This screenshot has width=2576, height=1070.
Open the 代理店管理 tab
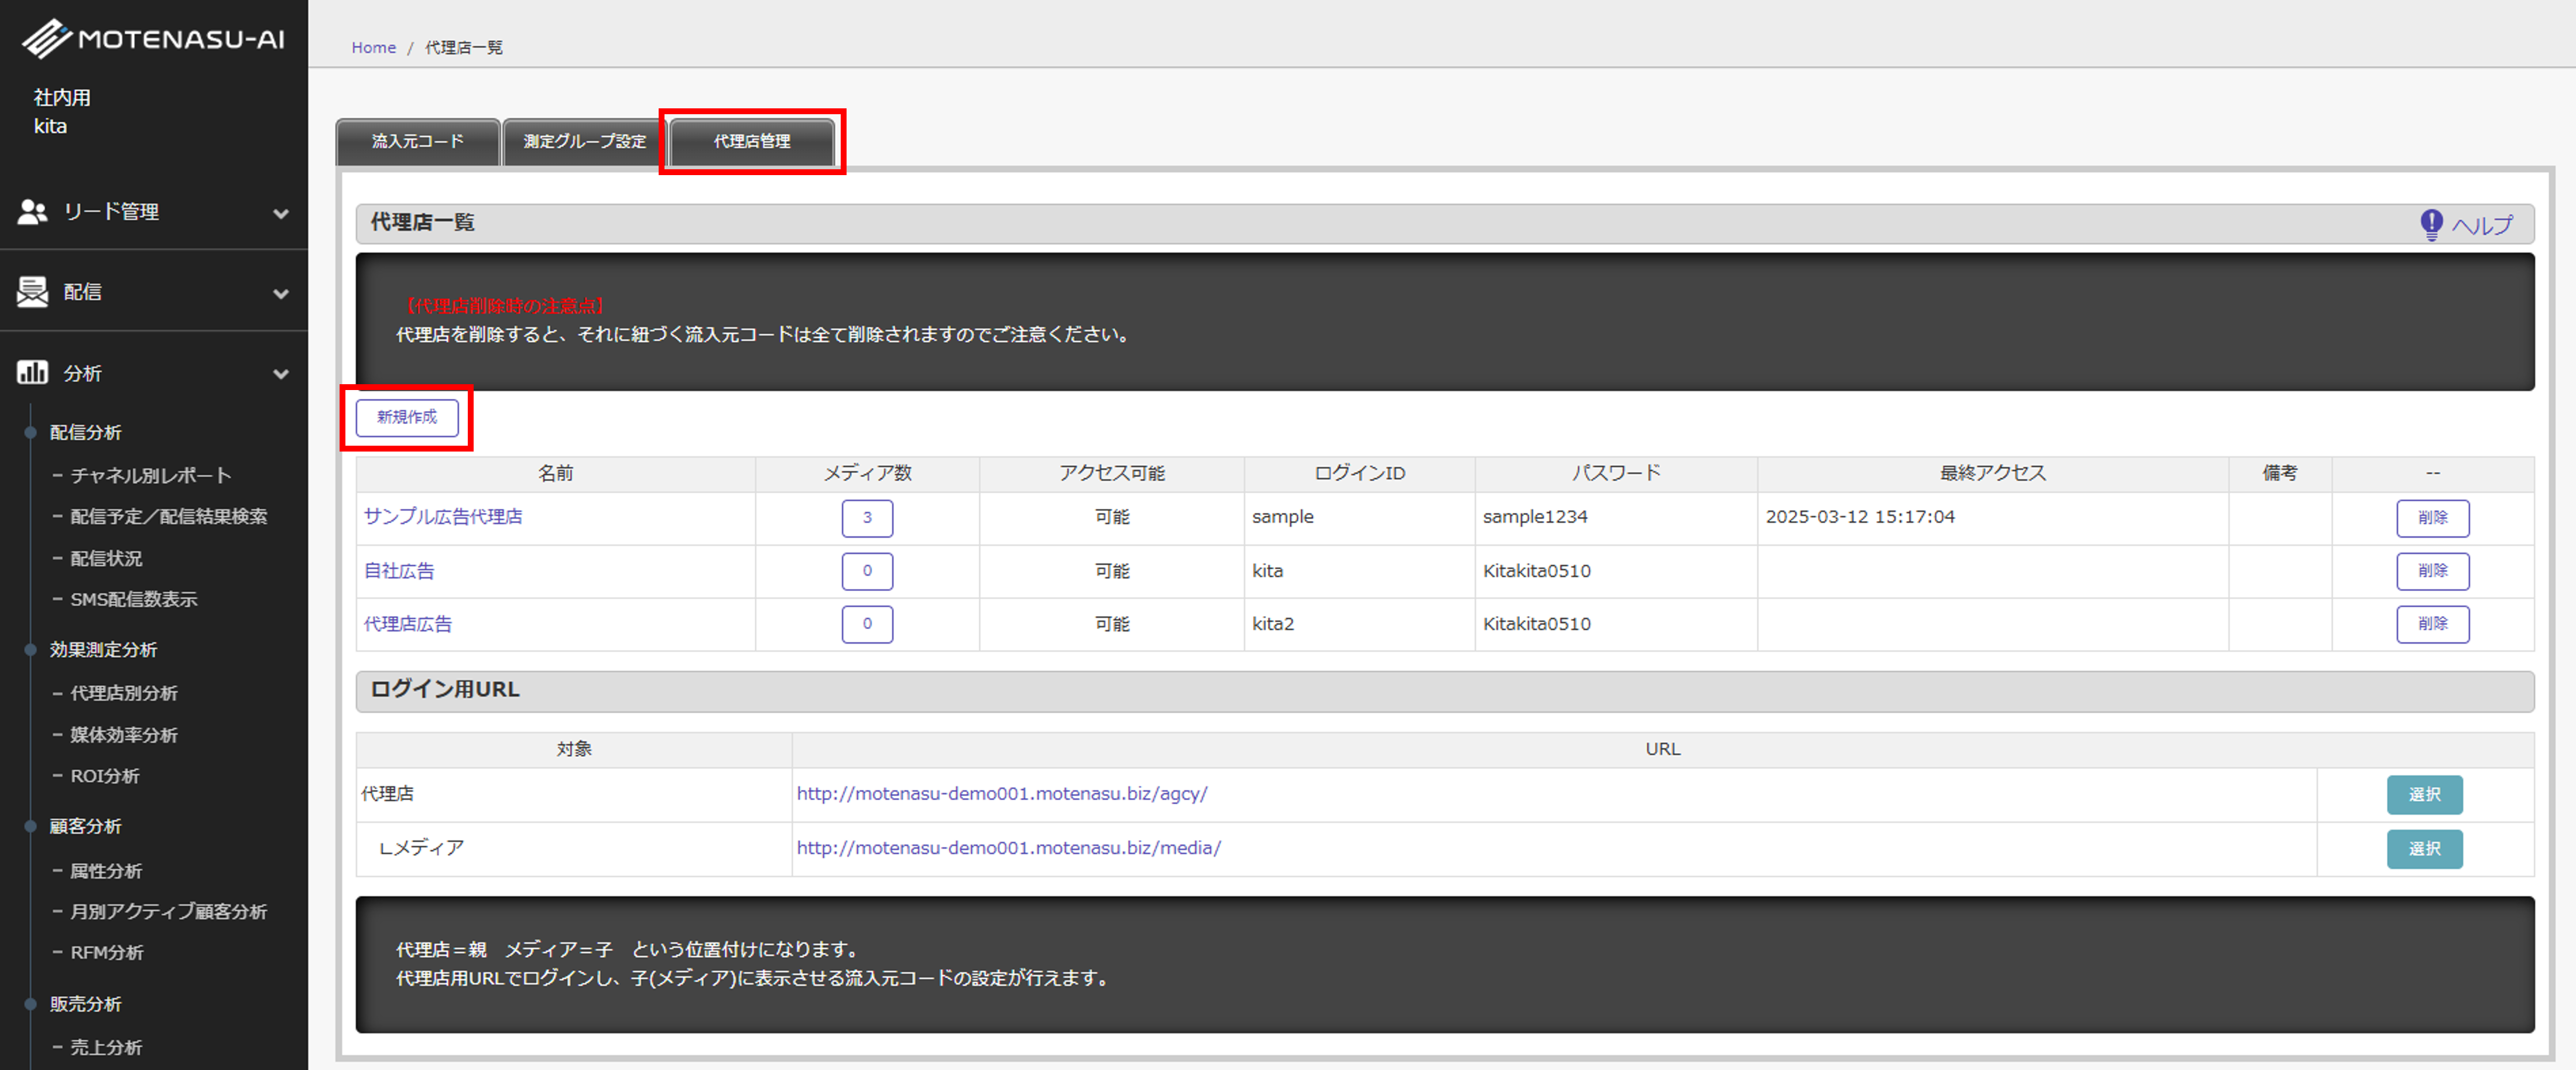point(752,142)
